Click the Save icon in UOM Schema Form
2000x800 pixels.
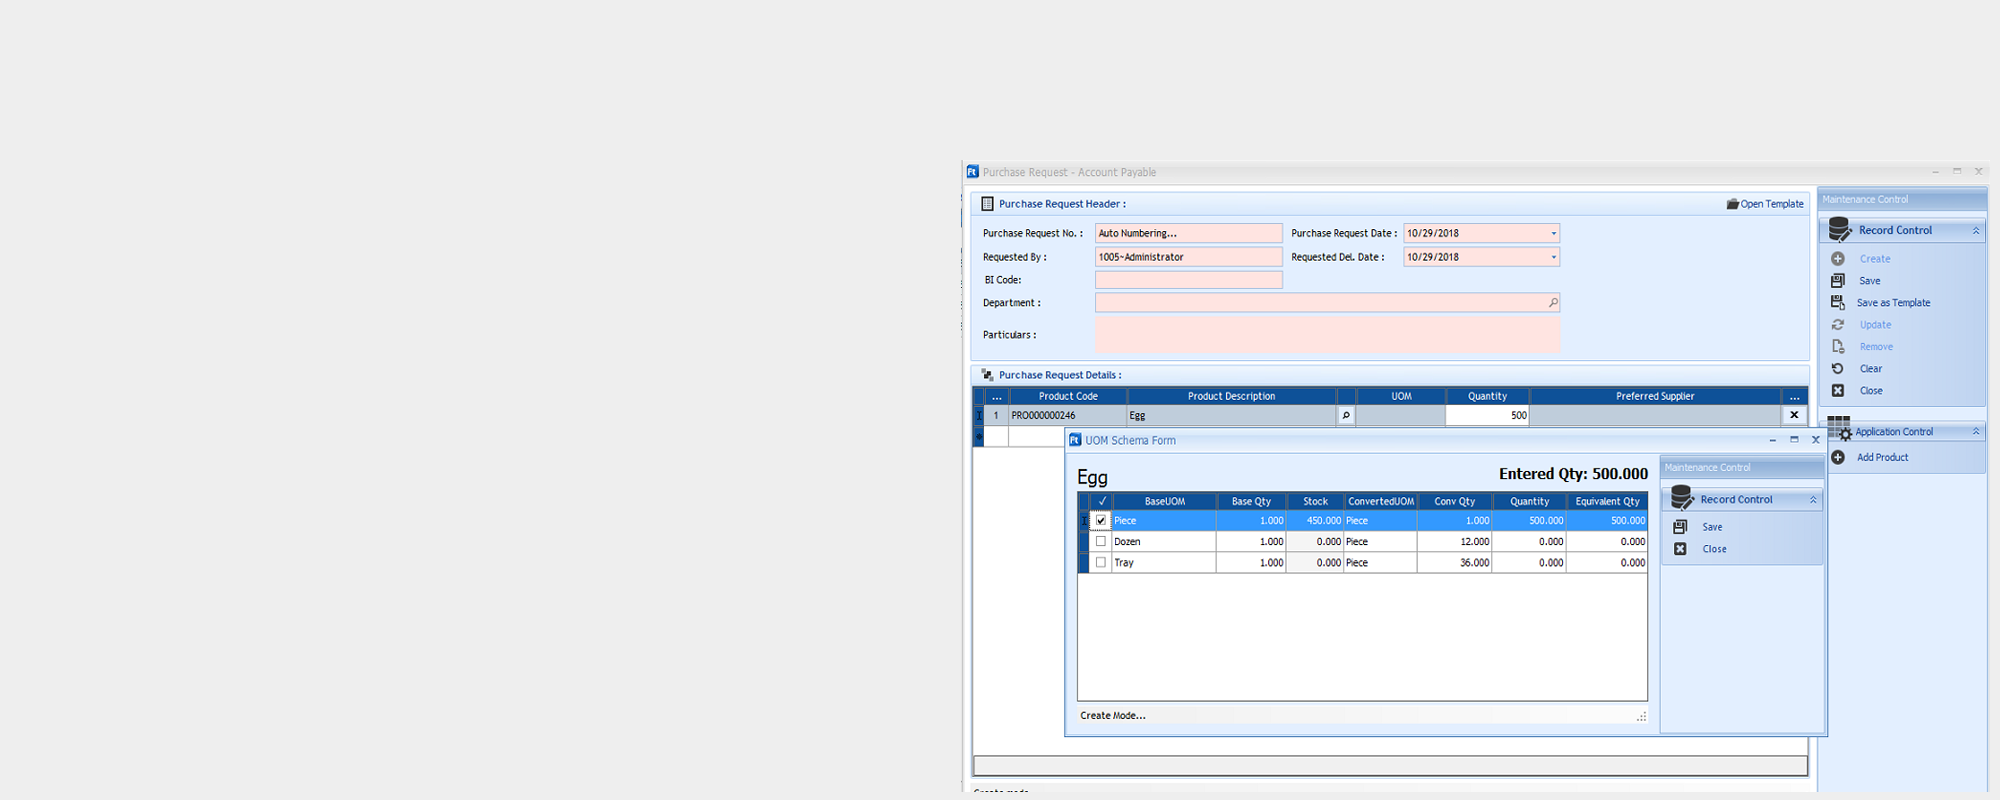click(1680, 527)
